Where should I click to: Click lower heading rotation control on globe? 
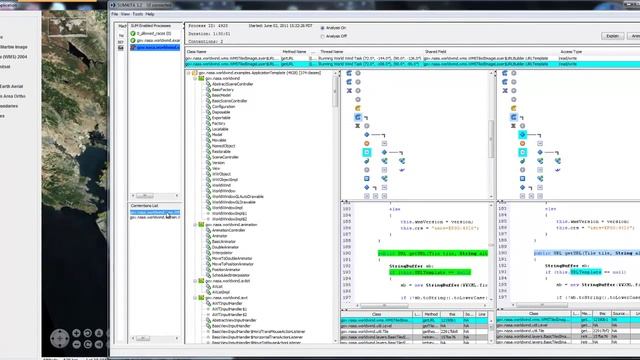click(x=87, y=344)
